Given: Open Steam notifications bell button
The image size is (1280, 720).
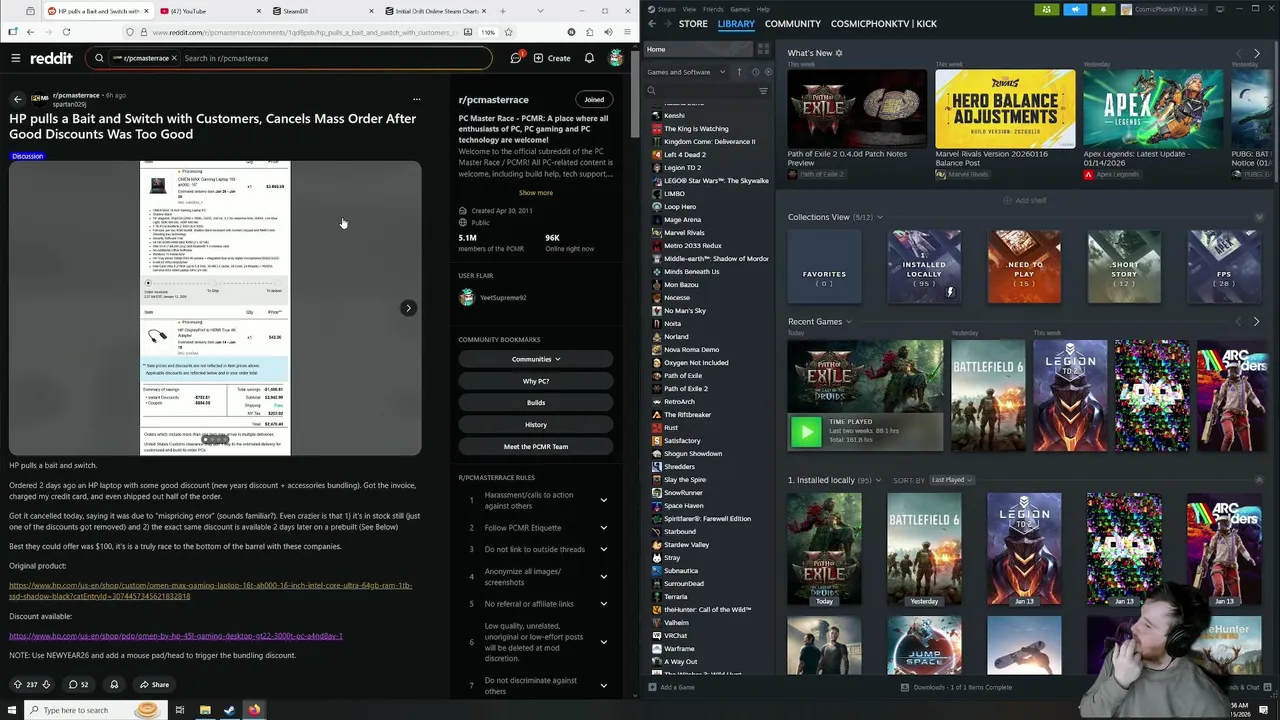Looking at the screenshot, I should coord(1103,10).
